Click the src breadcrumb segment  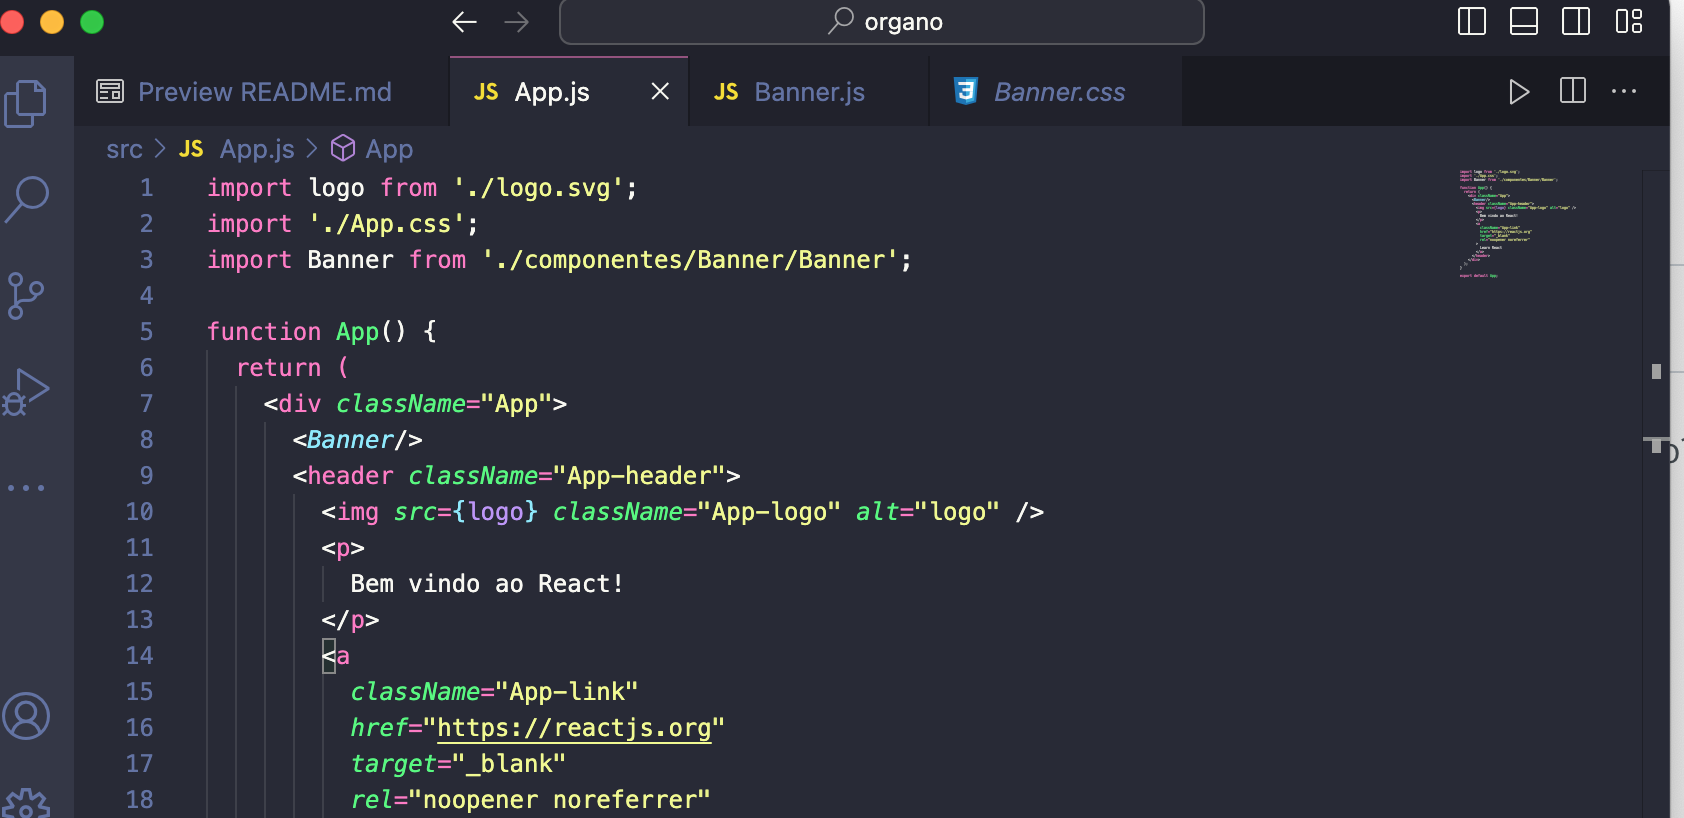coord(124,149)
